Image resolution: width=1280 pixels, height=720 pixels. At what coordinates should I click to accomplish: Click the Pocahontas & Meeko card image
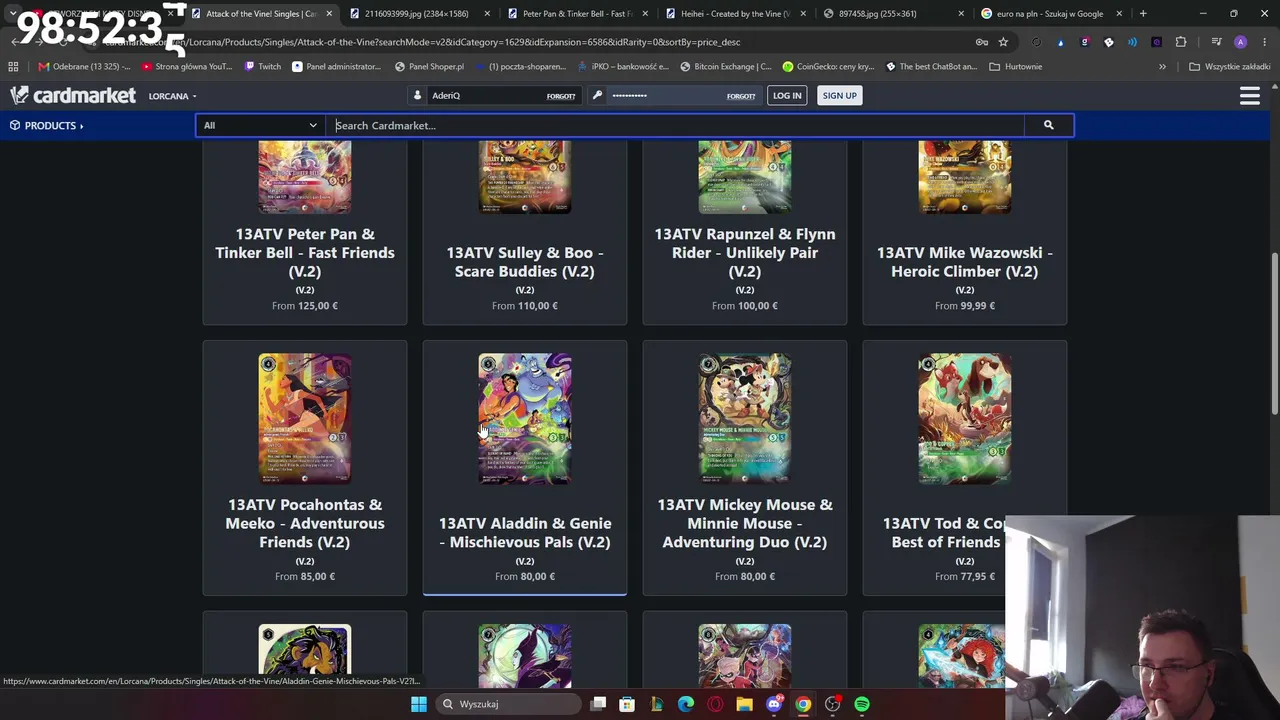coord(305,418)
